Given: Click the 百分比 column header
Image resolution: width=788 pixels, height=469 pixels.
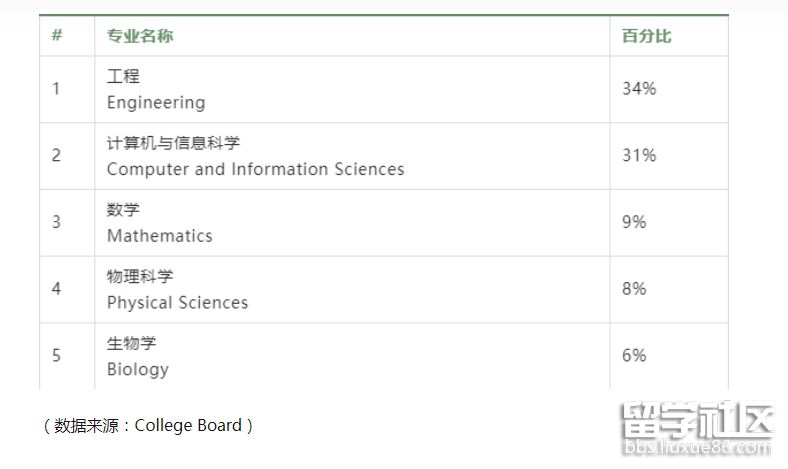Looking at the screenshot, I should [646, 36].
